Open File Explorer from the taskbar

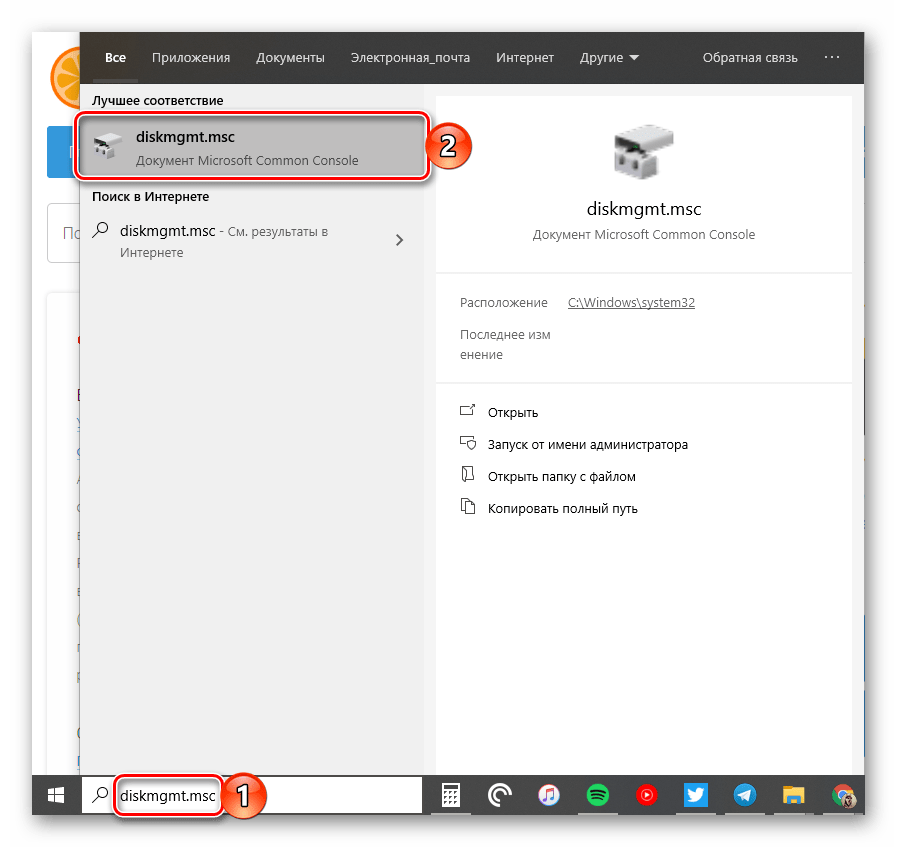click(x=793, y=795)
